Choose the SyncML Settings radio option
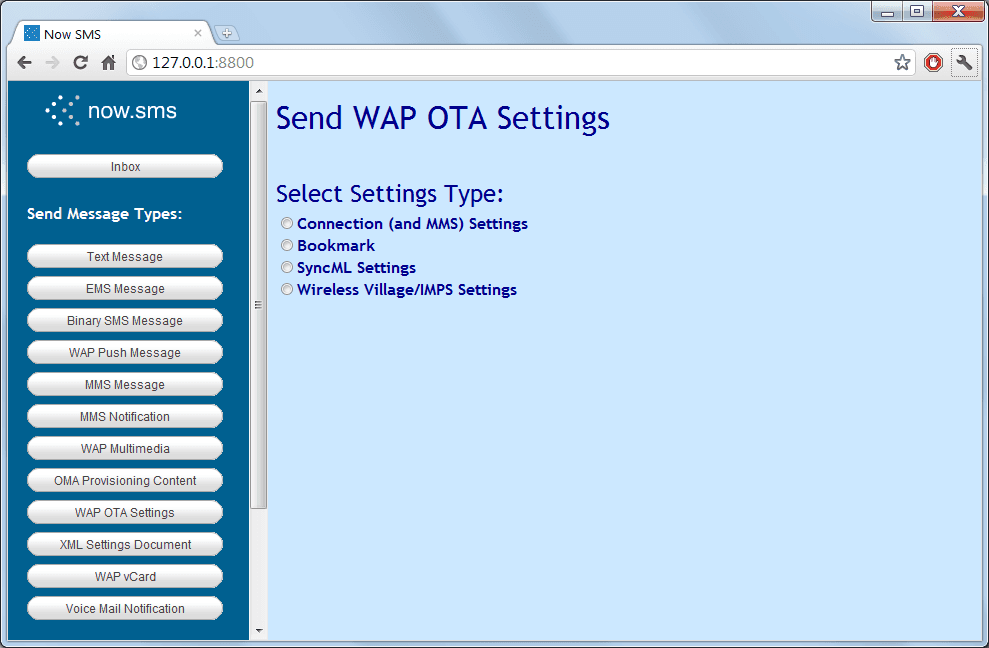The height and width of the screenshot is (648, 989). [287, 268]
